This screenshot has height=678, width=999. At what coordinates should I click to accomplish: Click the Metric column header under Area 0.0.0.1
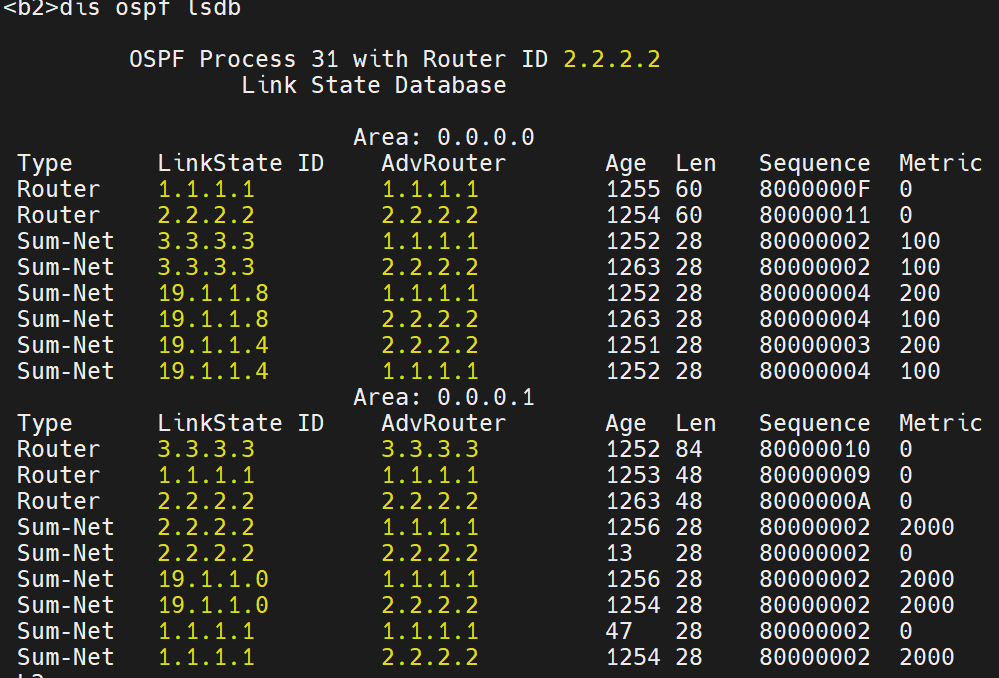pos(940,423)
